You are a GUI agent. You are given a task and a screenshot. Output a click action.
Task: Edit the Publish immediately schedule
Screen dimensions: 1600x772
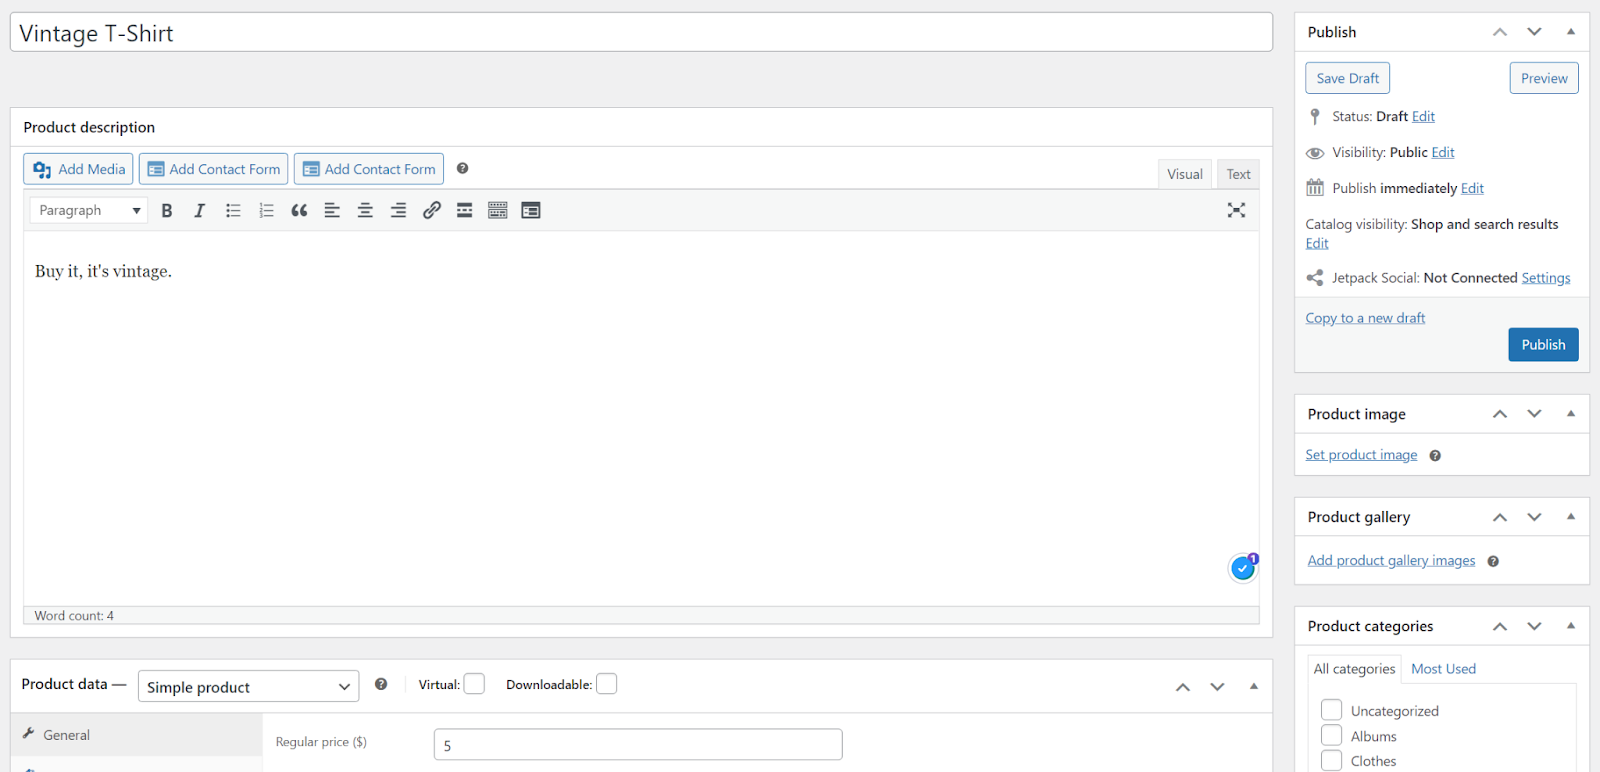[1472, 189]
